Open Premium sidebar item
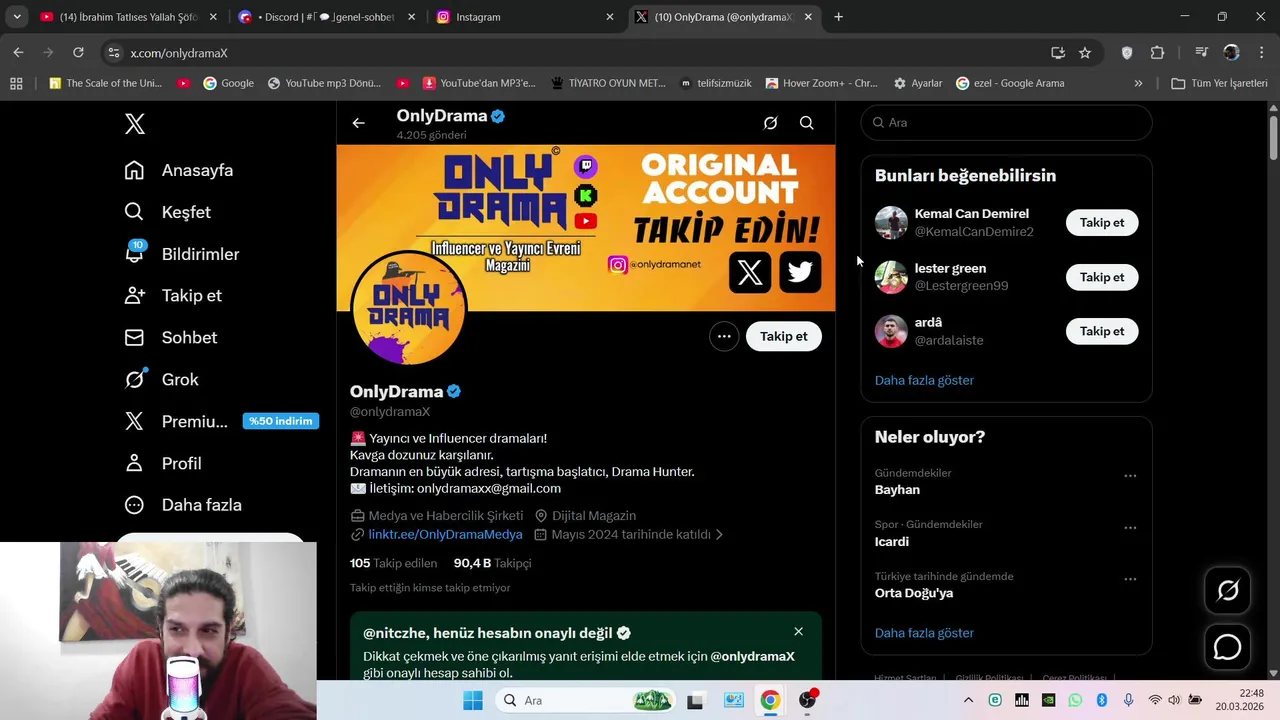 pos(176,421)
